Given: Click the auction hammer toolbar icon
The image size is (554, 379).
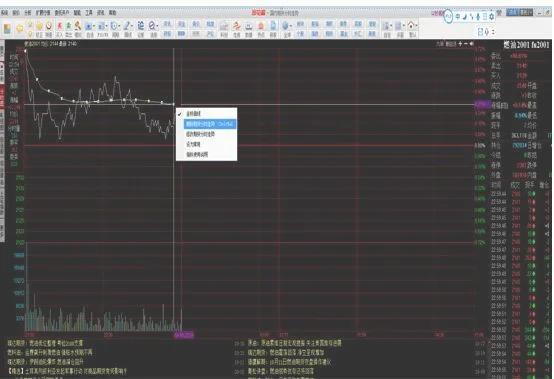Looking at the screenshot, I should (x=78, y=26).
